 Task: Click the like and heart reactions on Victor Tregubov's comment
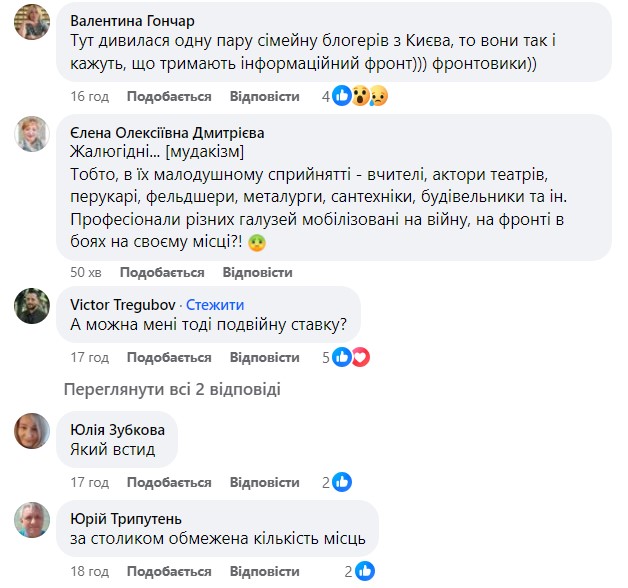point(352,358)
